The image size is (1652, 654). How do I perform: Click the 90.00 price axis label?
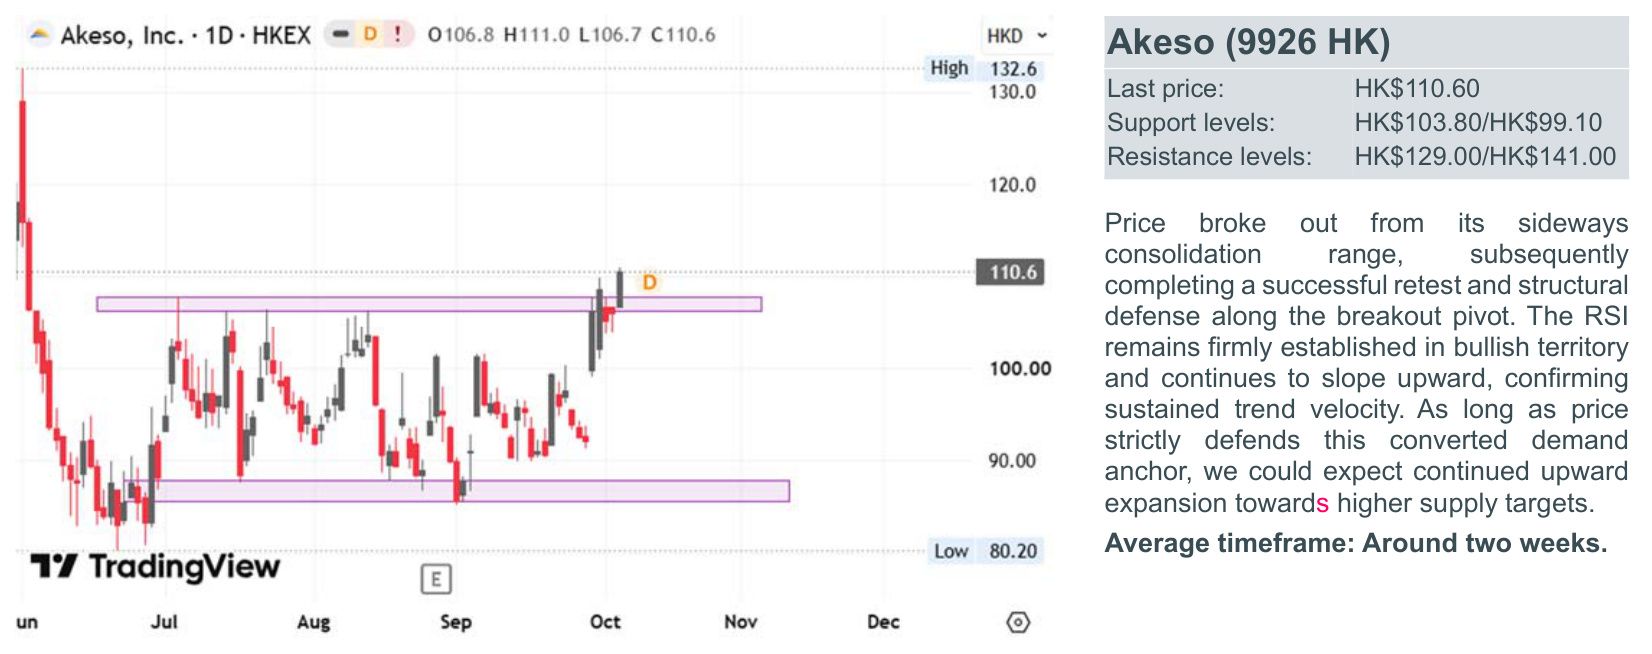(1012, 461)
